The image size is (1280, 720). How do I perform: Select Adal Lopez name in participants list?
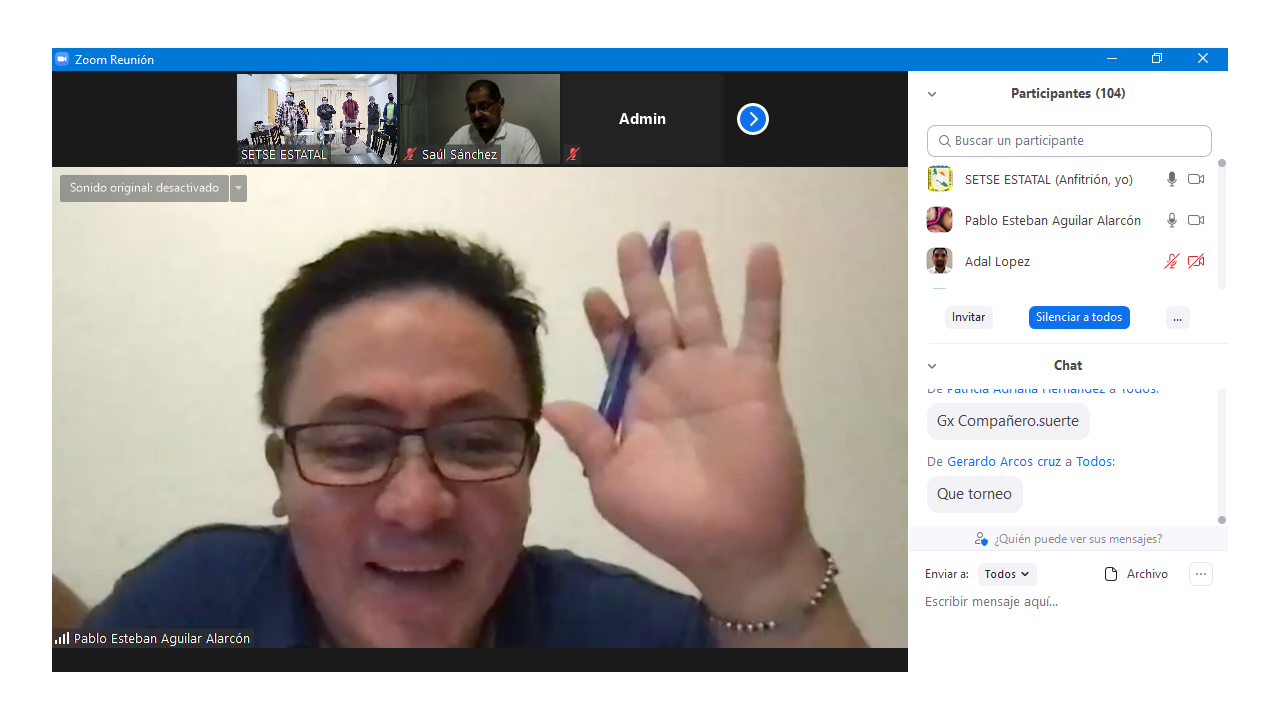click(x=997, y=261)
